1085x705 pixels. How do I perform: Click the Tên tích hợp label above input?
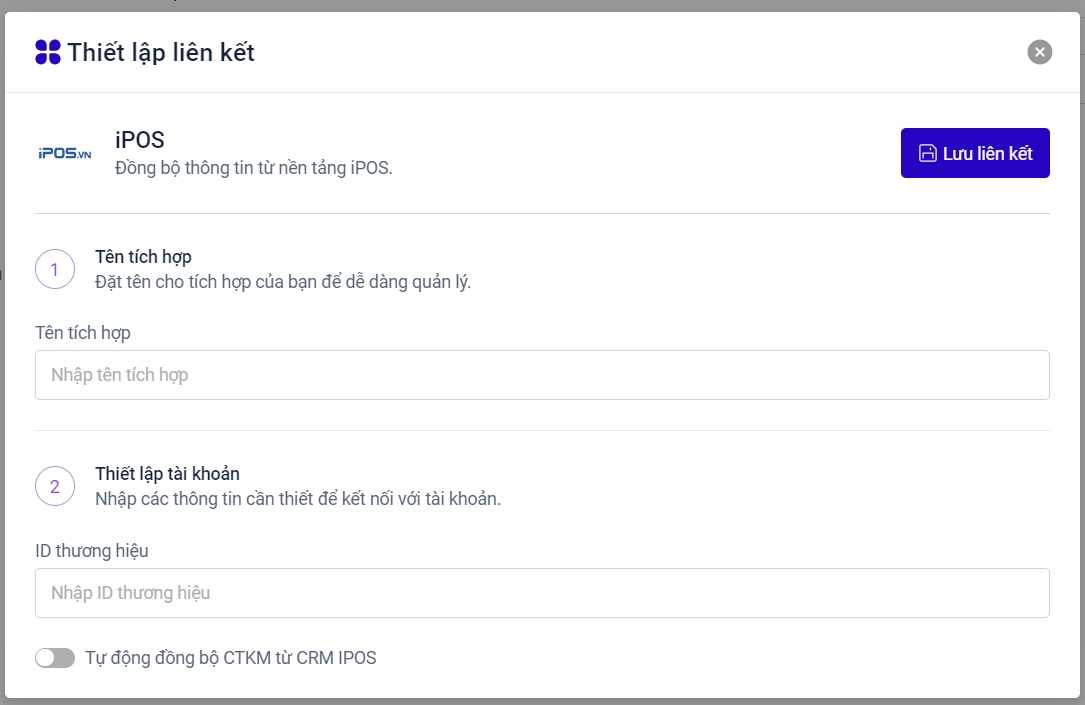[x=83, y=332]
